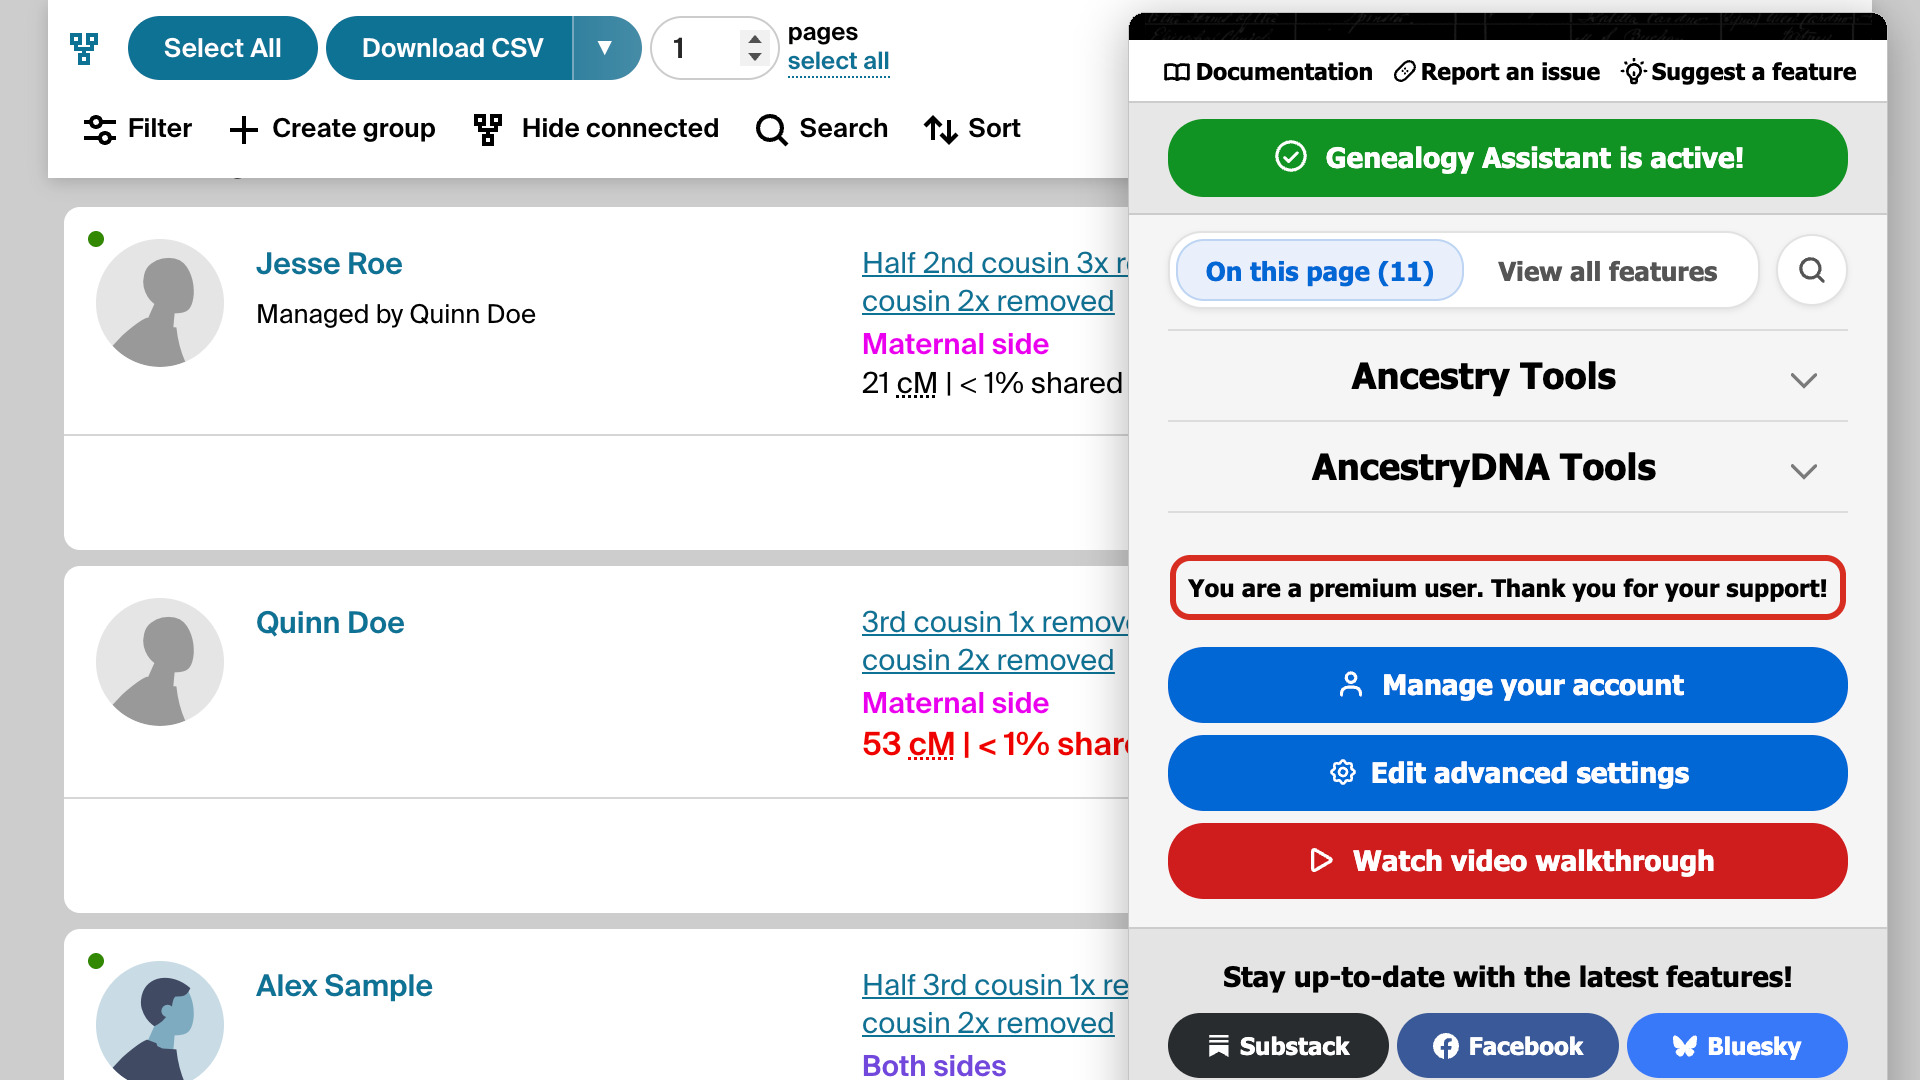This screenshot has width=1920, height=1080.
Task: Click the premium user thank-you notice
Action: (1508, 588)
